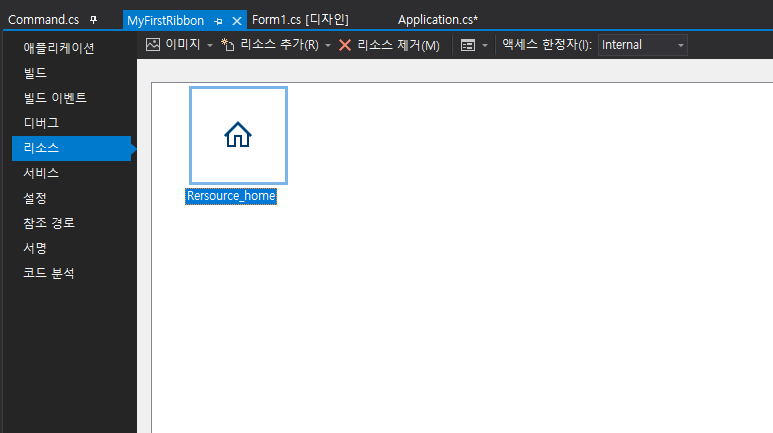This screenshot has width=773, height=433.
Task: Open the 서비스 settings page
Action: pyautogui.click(x=41, y=173)
